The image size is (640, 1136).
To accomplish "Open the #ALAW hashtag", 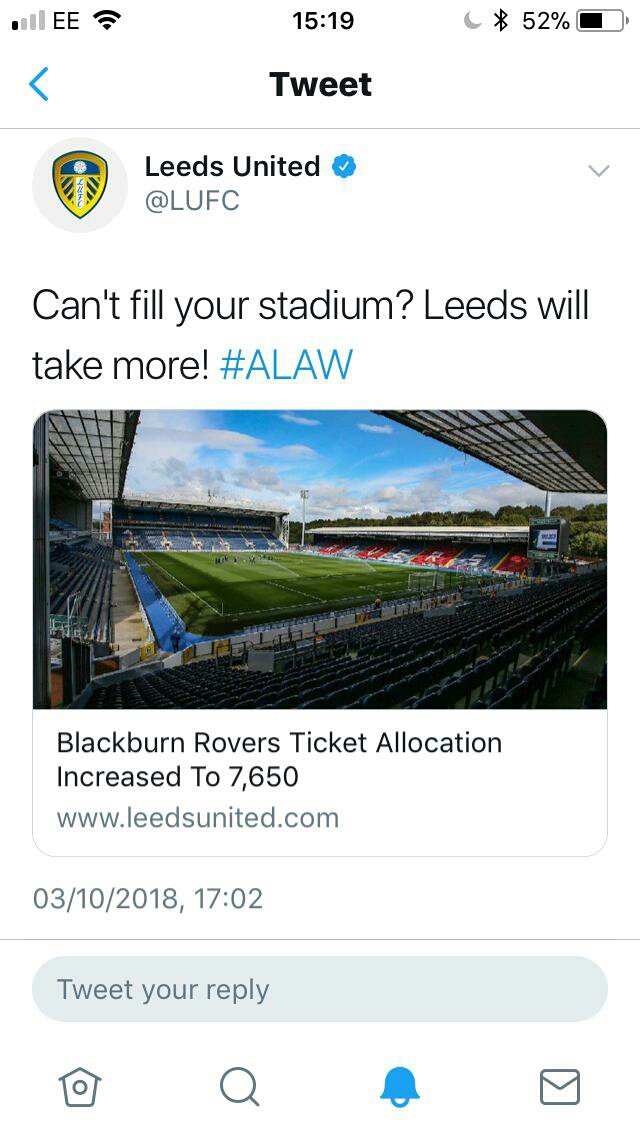I will tap(285, 365).
